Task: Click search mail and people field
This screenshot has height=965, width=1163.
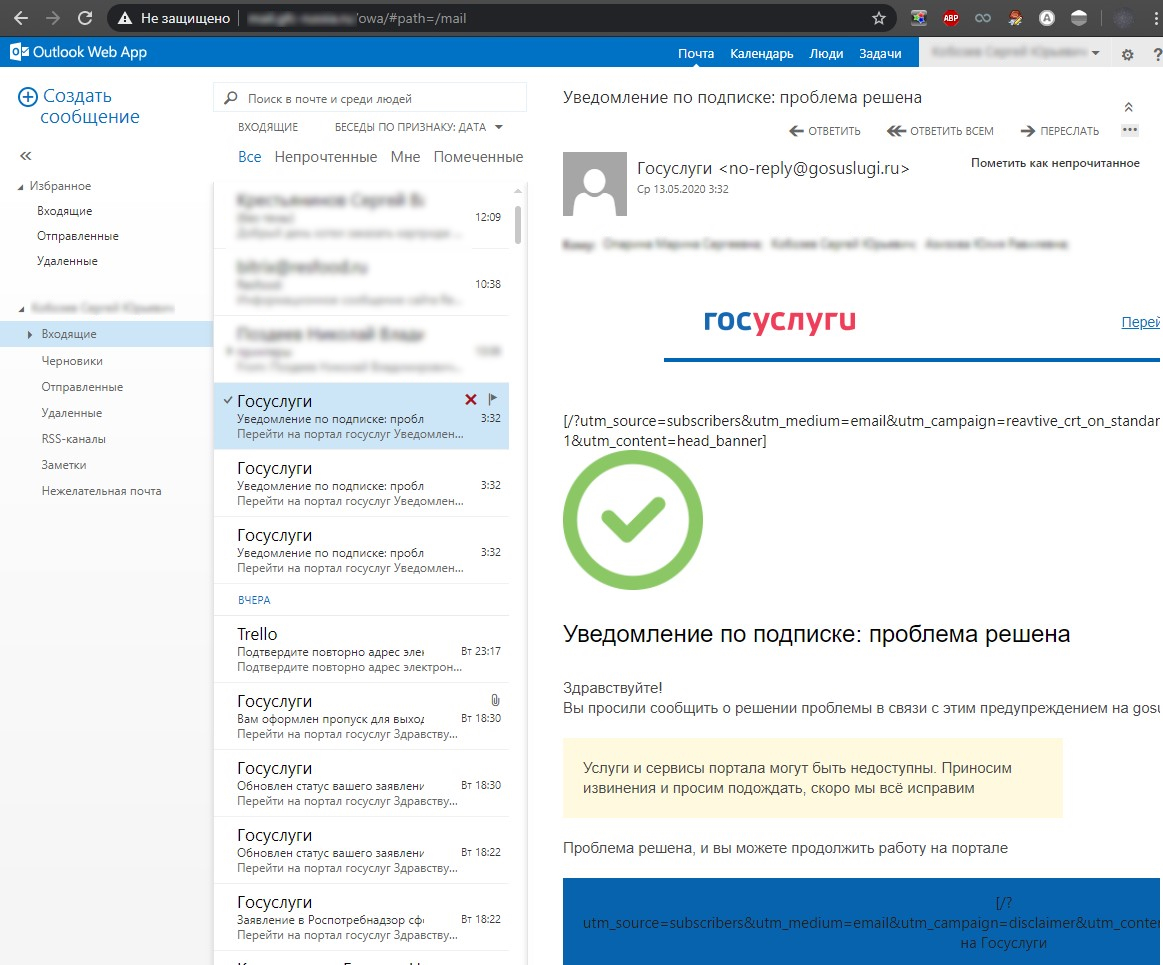Action: coord(370,98)
